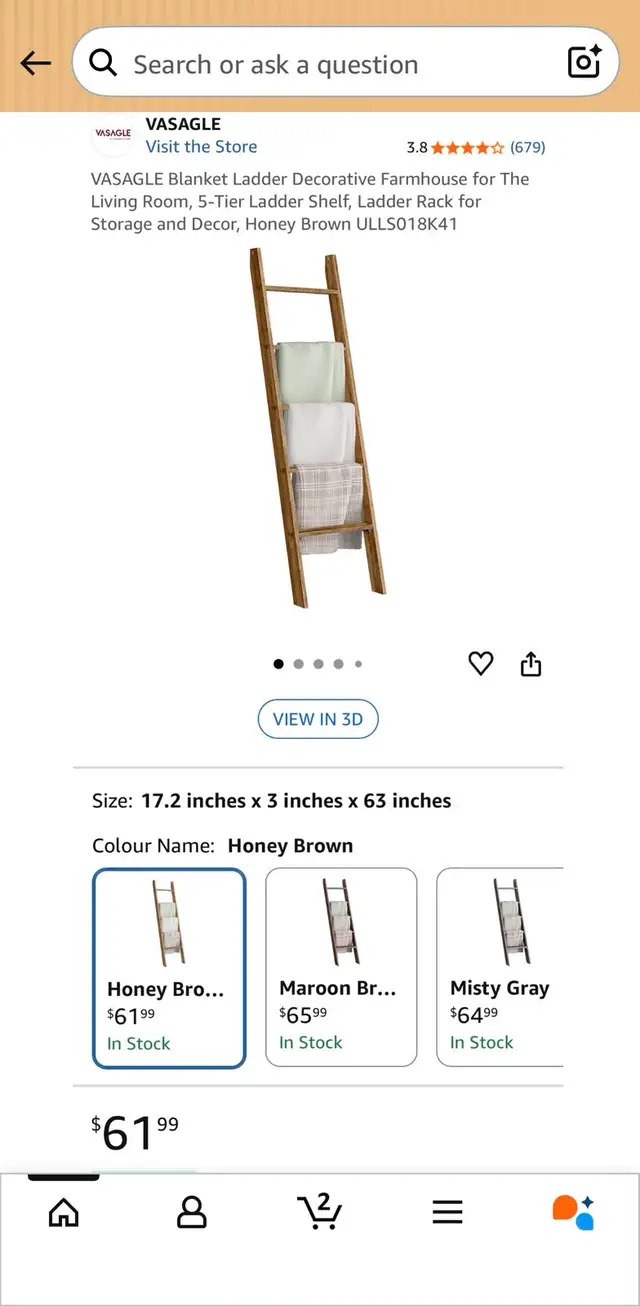Open your account profile icon
Viewport: 640px width, 1306px height.
click(x=192, y=1212)
